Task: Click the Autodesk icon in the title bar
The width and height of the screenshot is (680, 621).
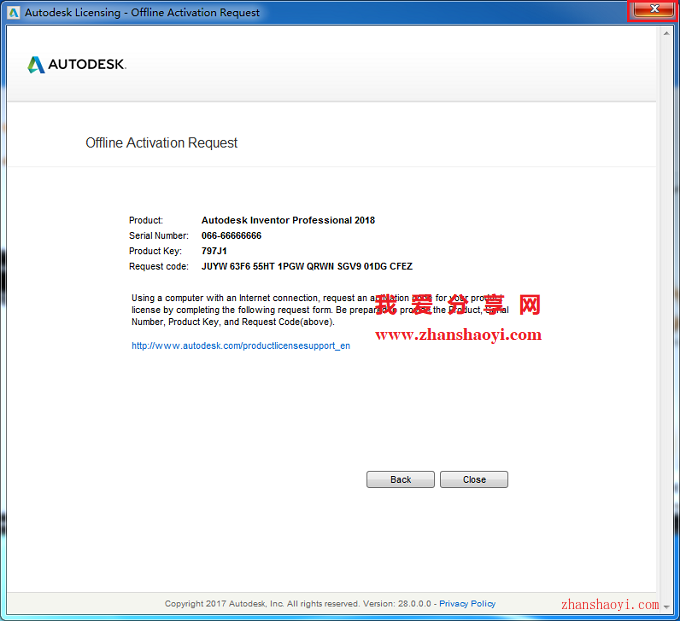Action: [13, 13]
